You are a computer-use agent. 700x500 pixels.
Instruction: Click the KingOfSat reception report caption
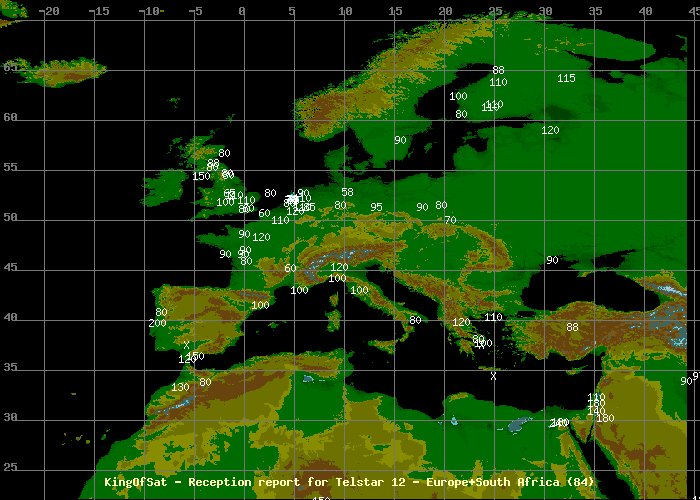[350, 482]
